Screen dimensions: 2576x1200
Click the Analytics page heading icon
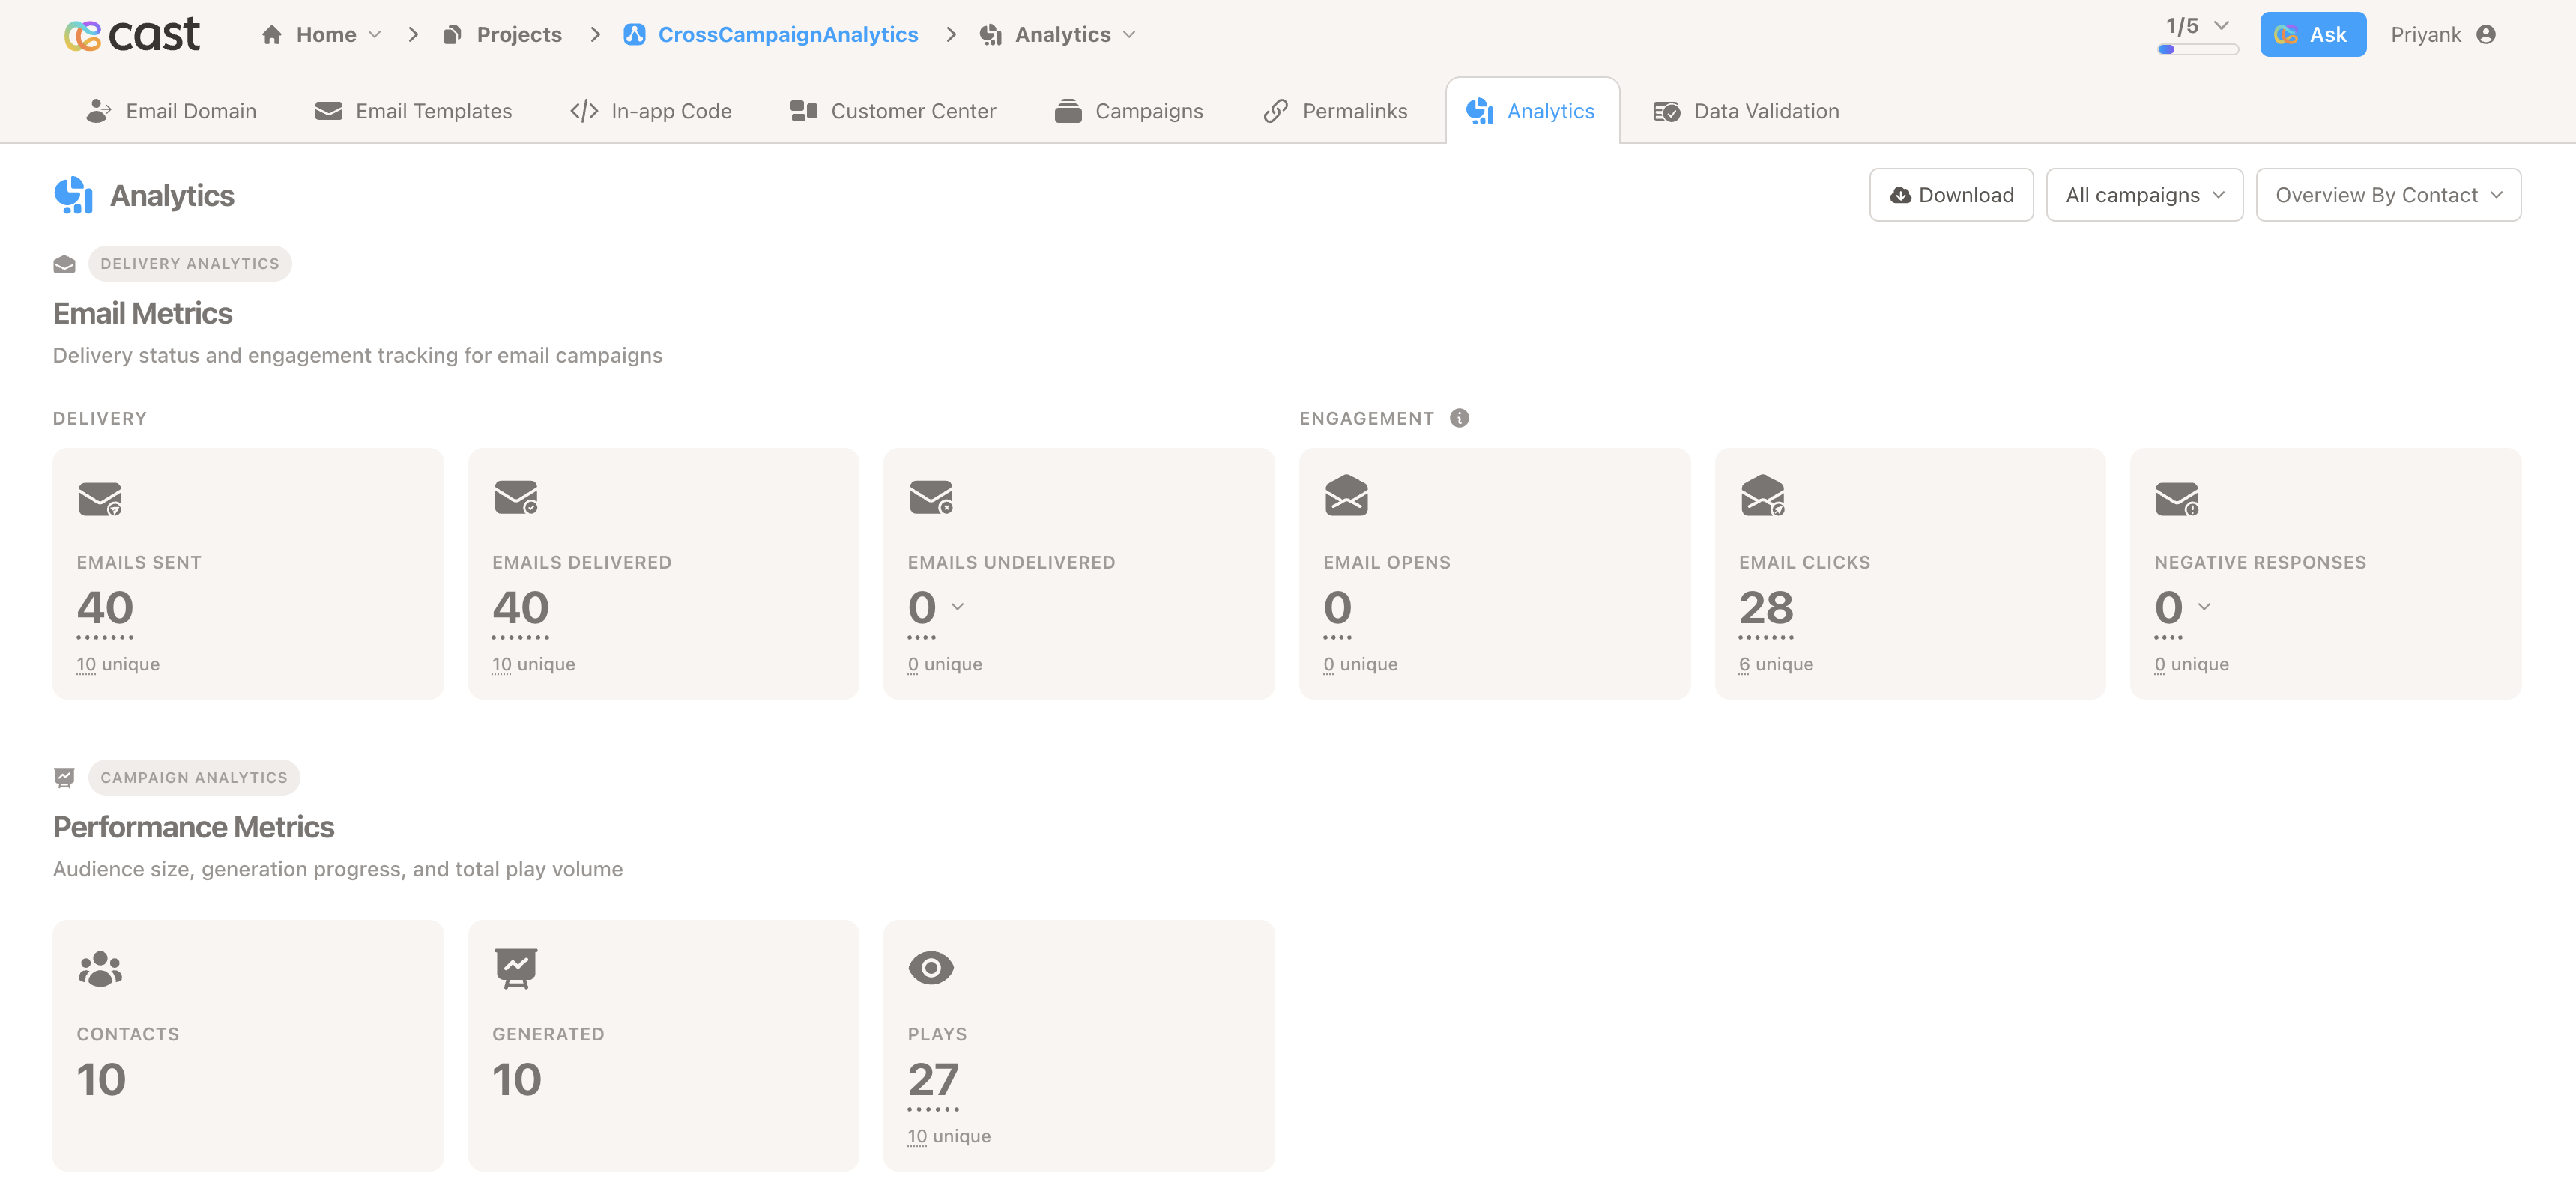point(73,195)
